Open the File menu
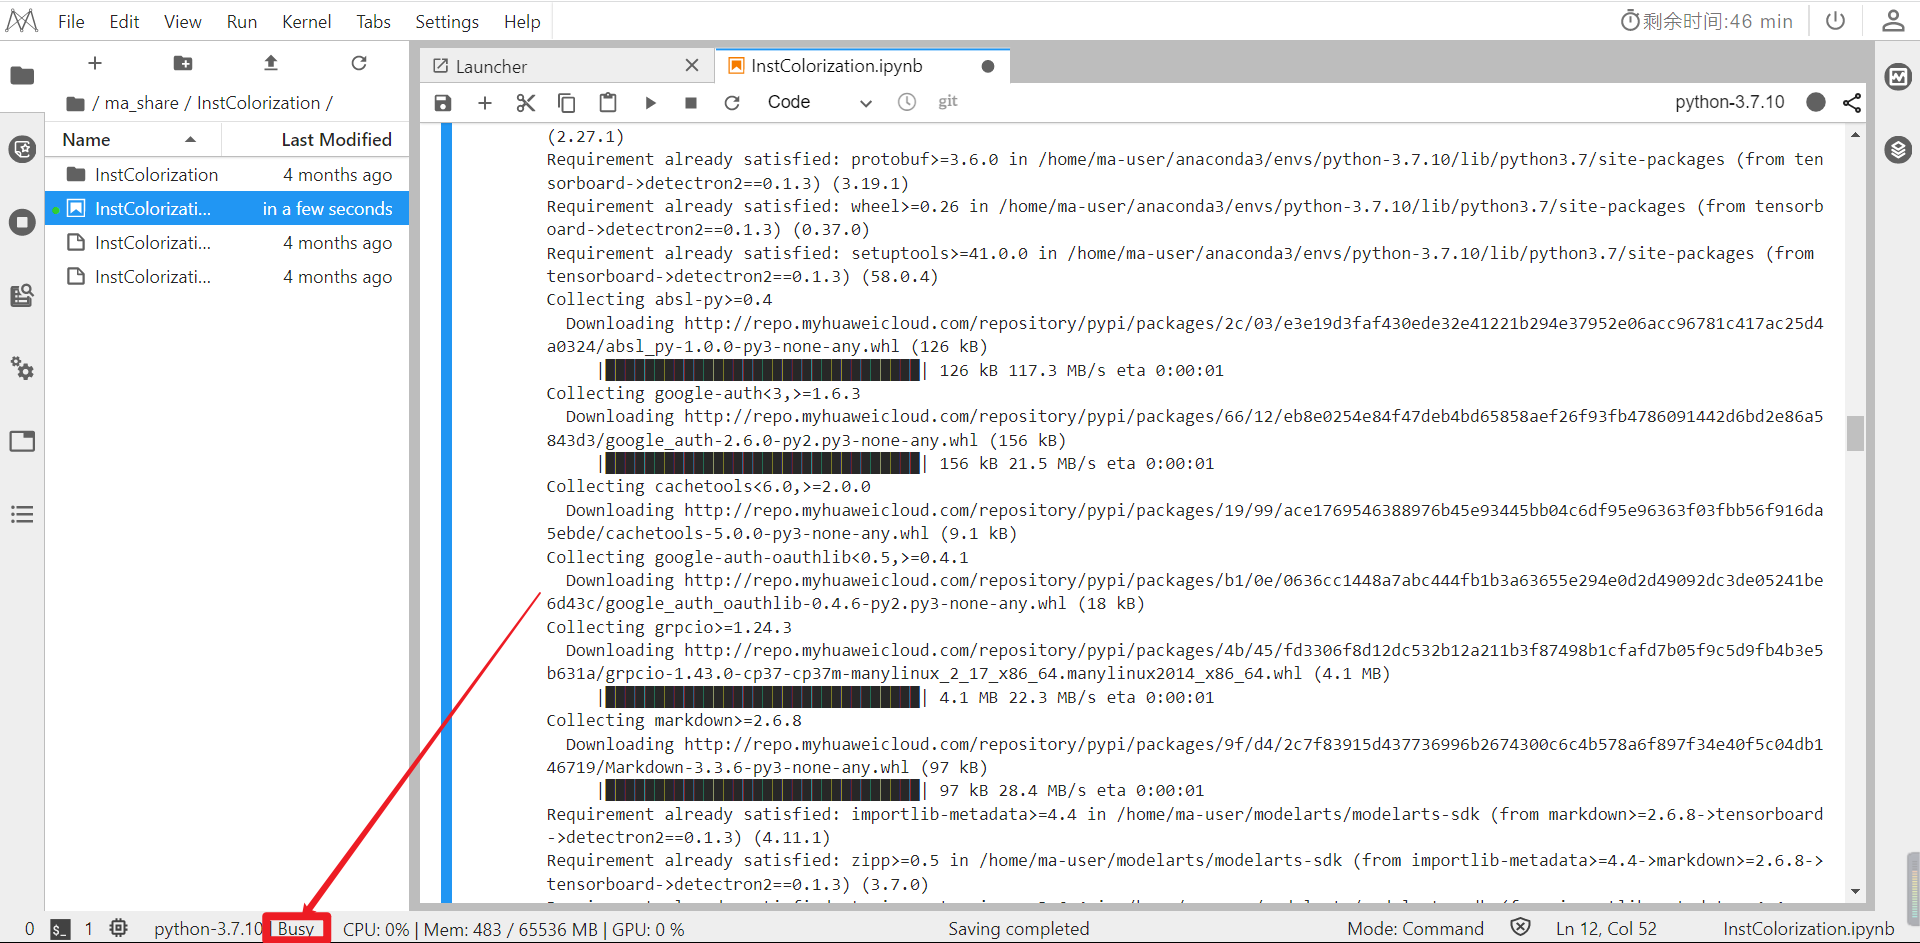The width and height of the screenshot is (1920, 943). pos(71,21)
